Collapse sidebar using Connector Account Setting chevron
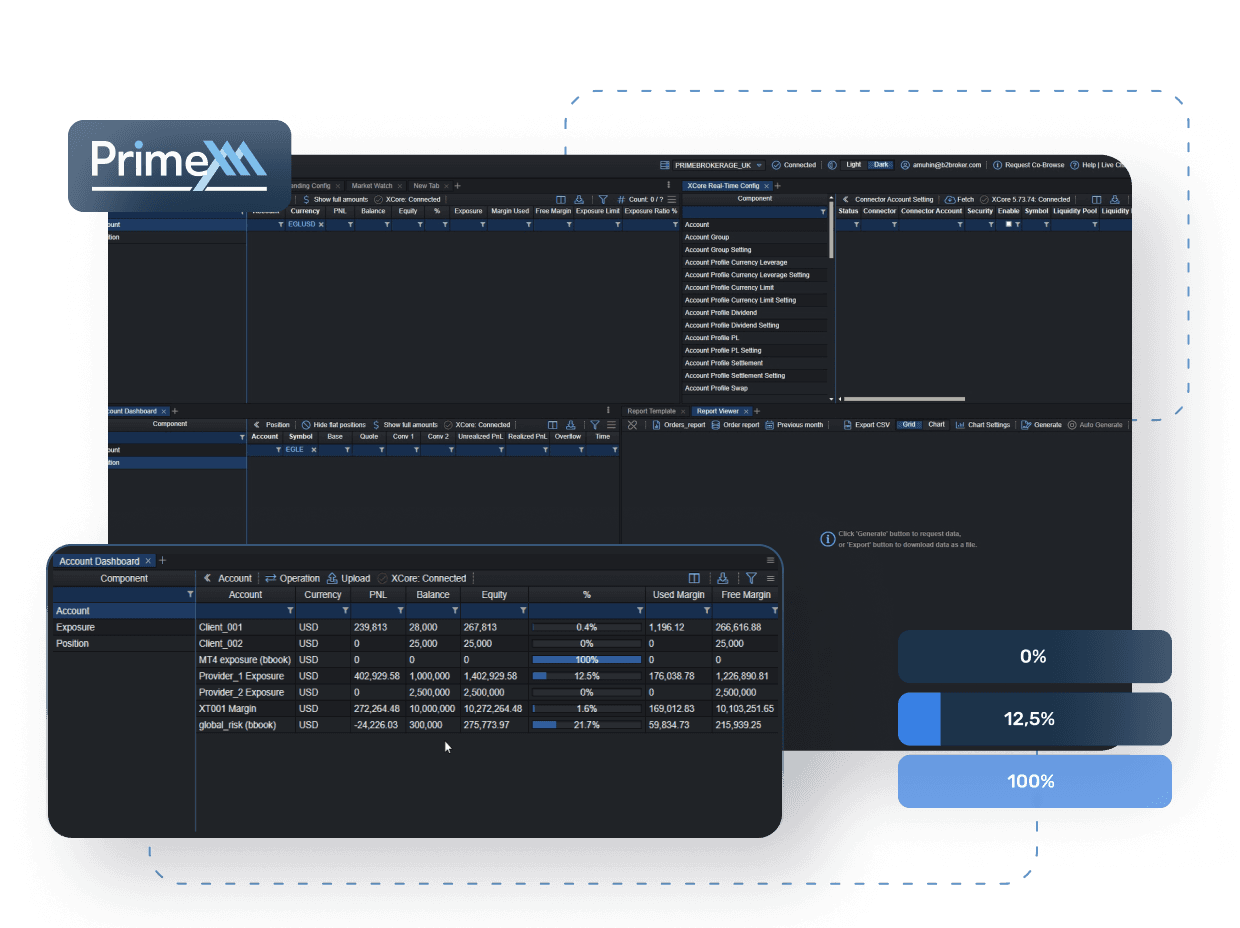 pyautogui.click(x=846, y=199)
